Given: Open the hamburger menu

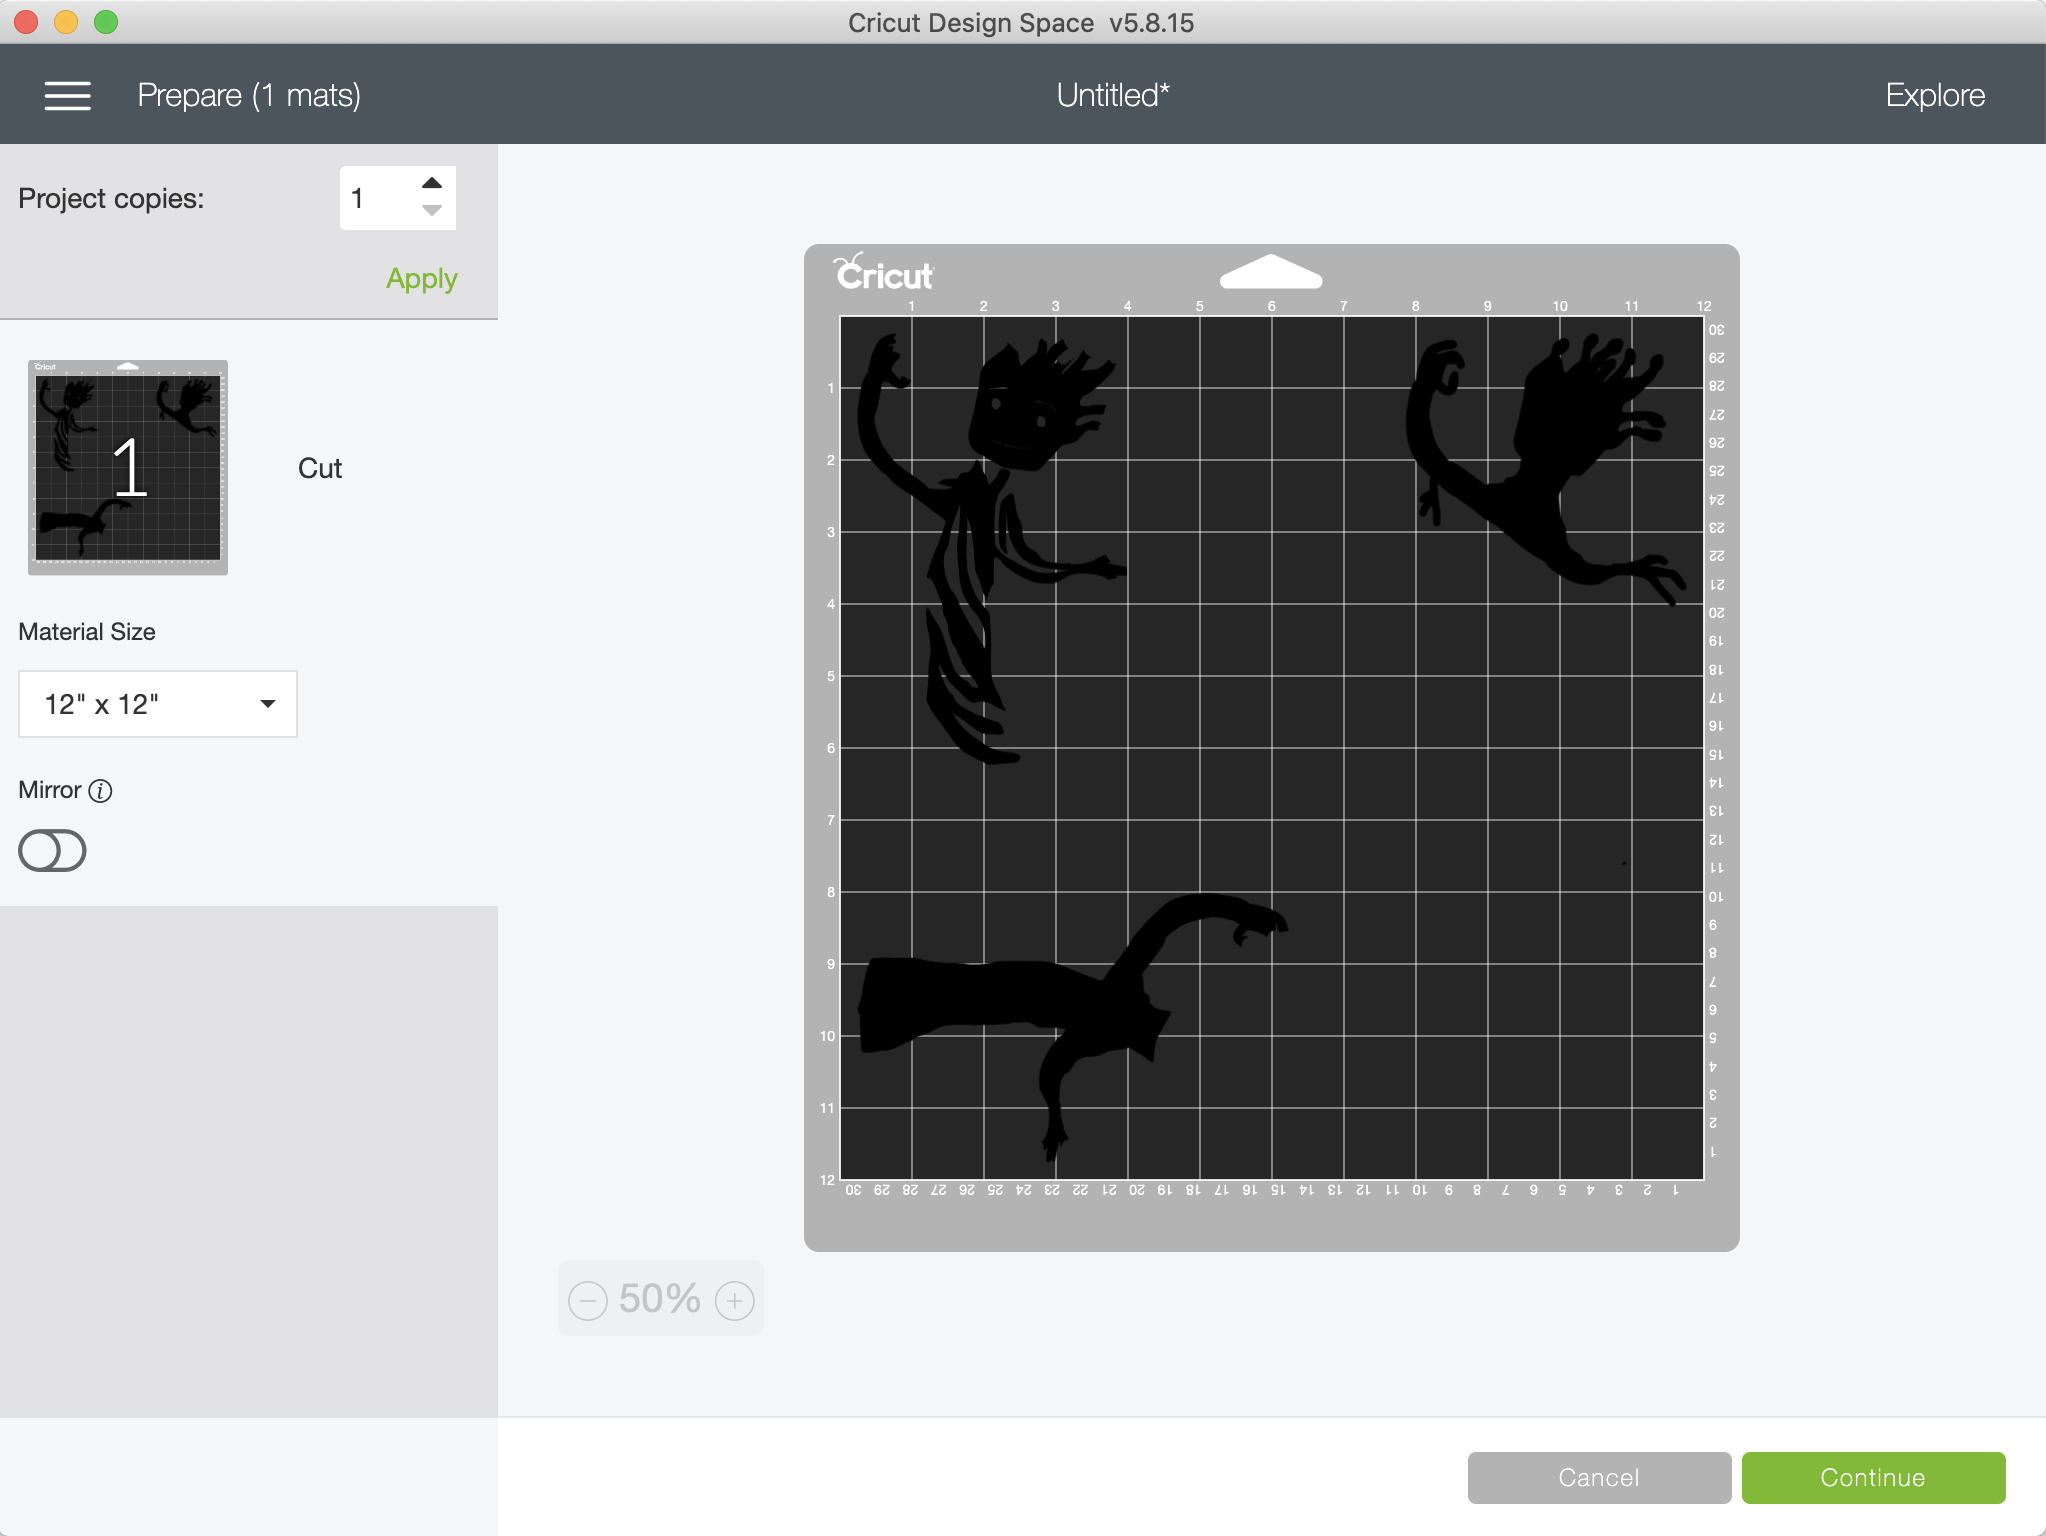Looking at the screenshot, I should tap(67, 96).
